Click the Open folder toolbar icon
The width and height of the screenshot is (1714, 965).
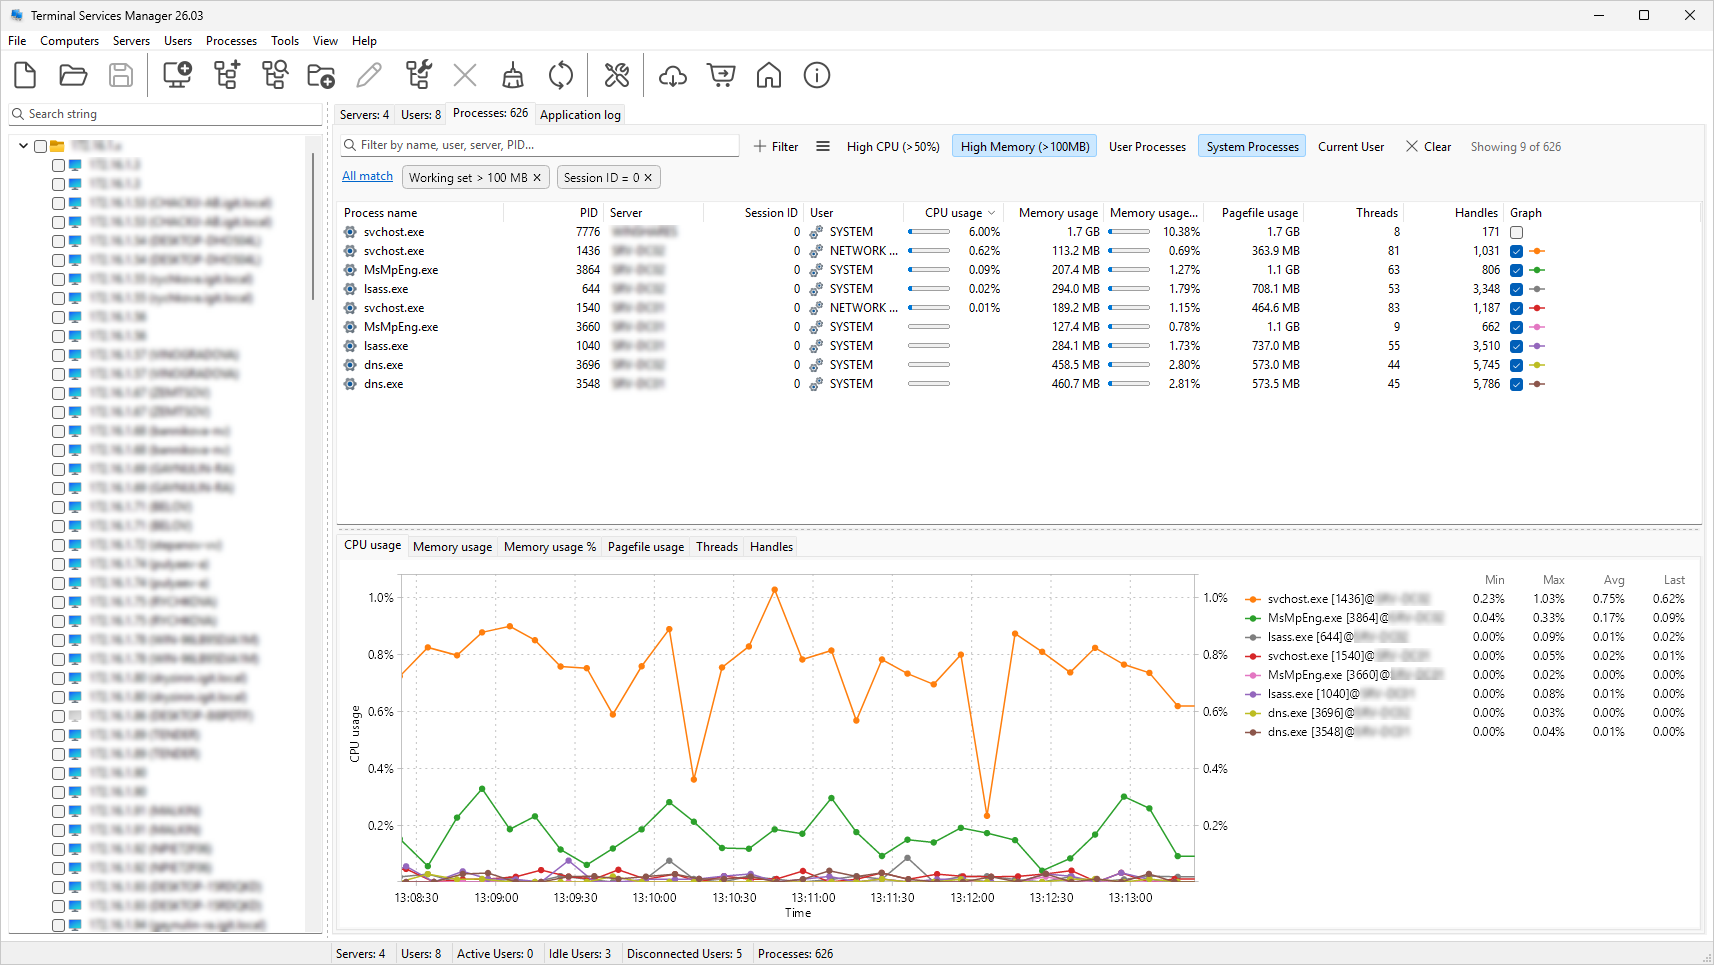point(73,75)
